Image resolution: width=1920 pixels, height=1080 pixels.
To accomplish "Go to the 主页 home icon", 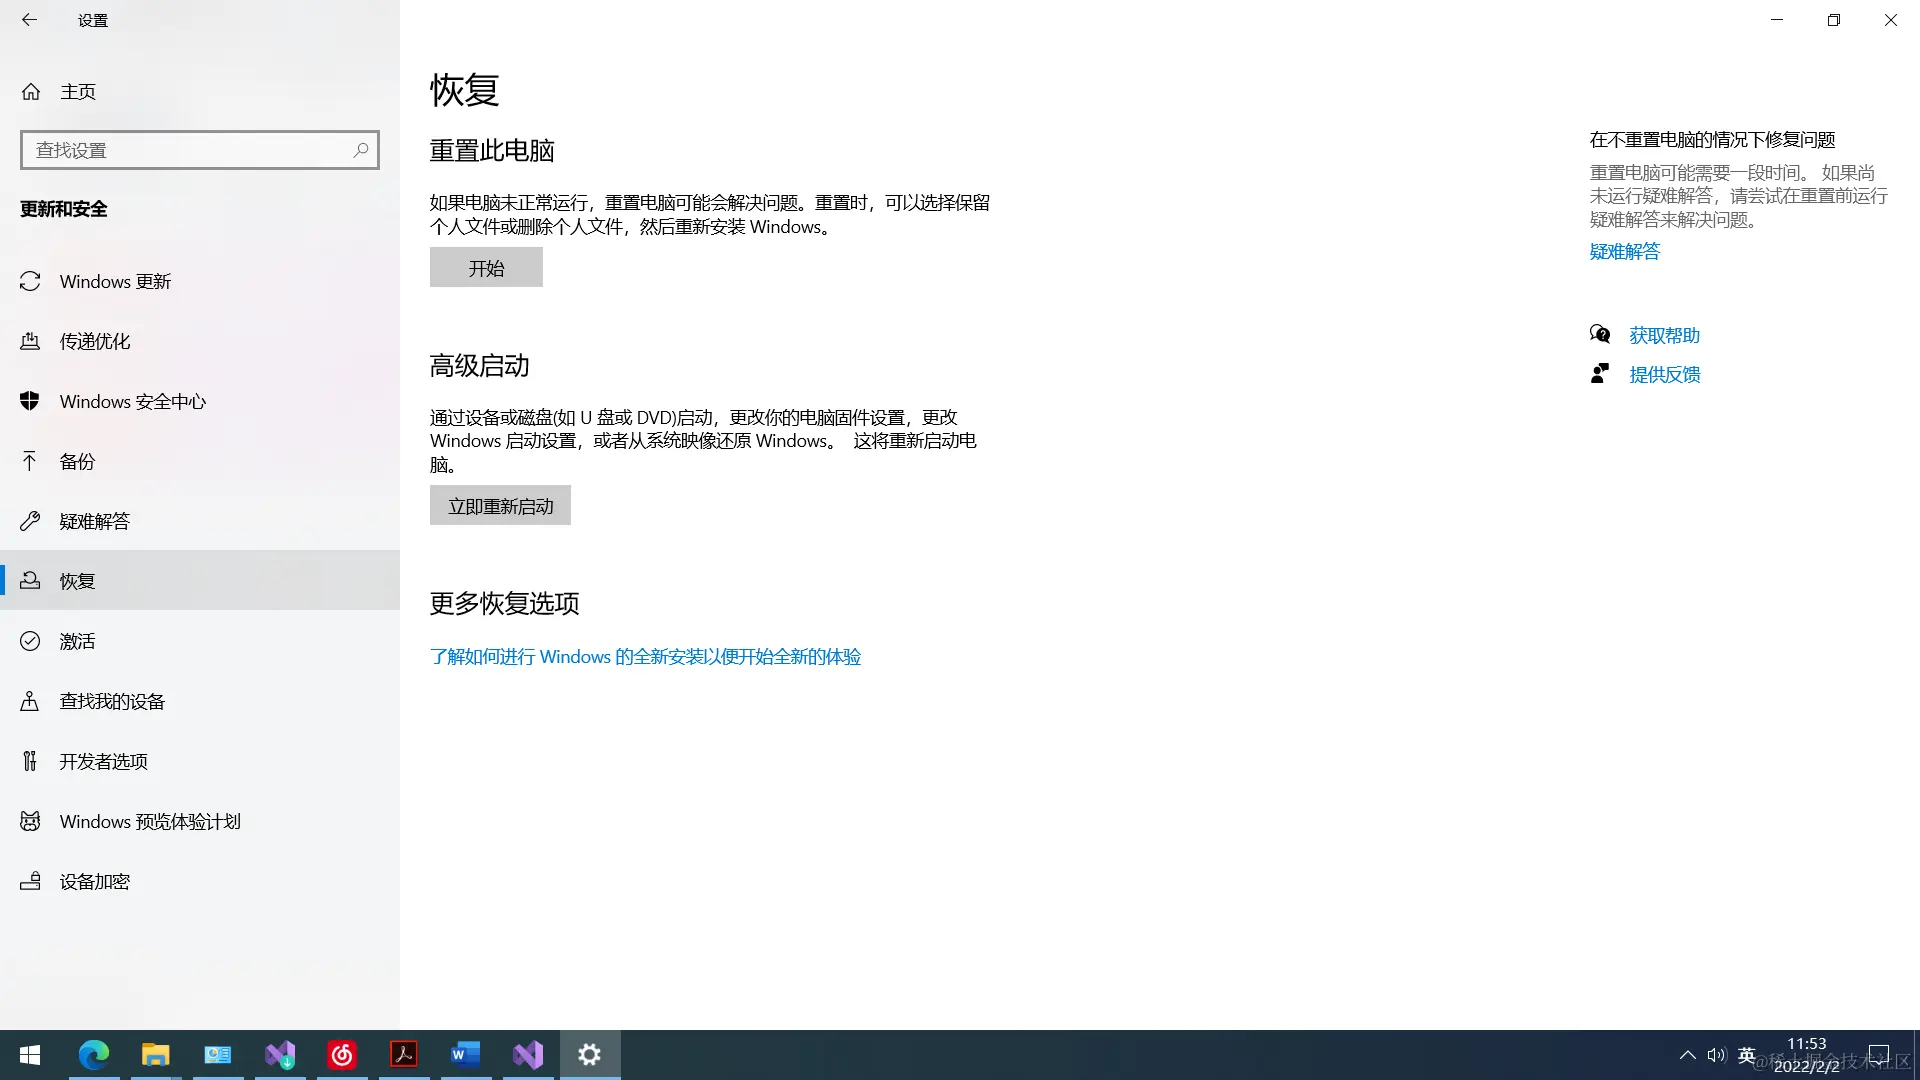I will coord(31,92).
